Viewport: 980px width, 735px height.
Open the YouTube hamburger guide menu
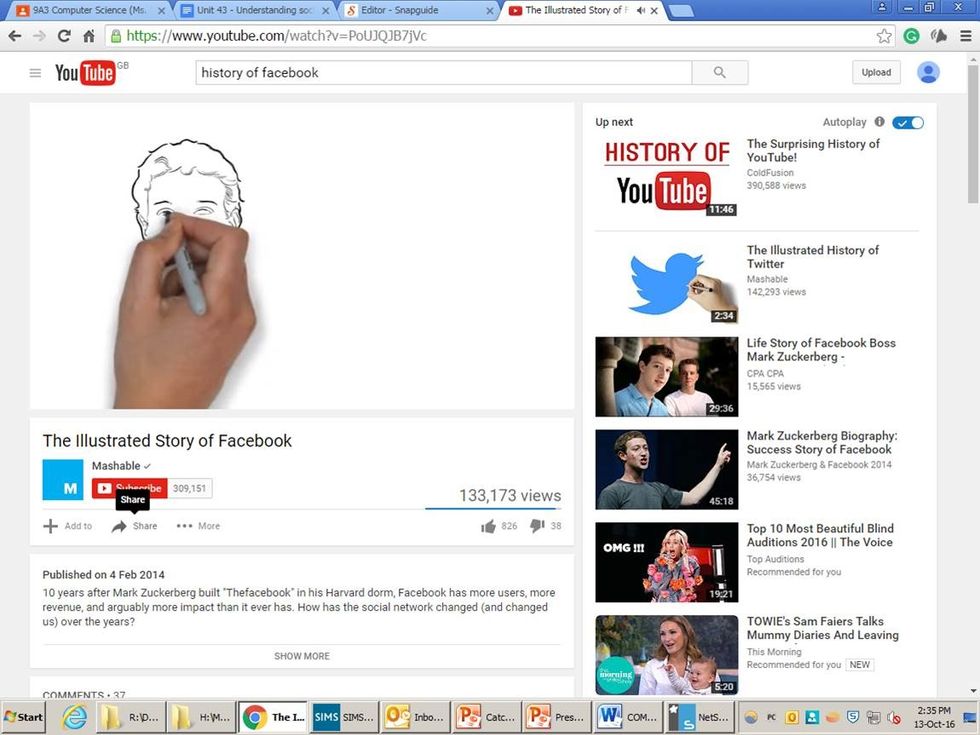coord(35,73)
